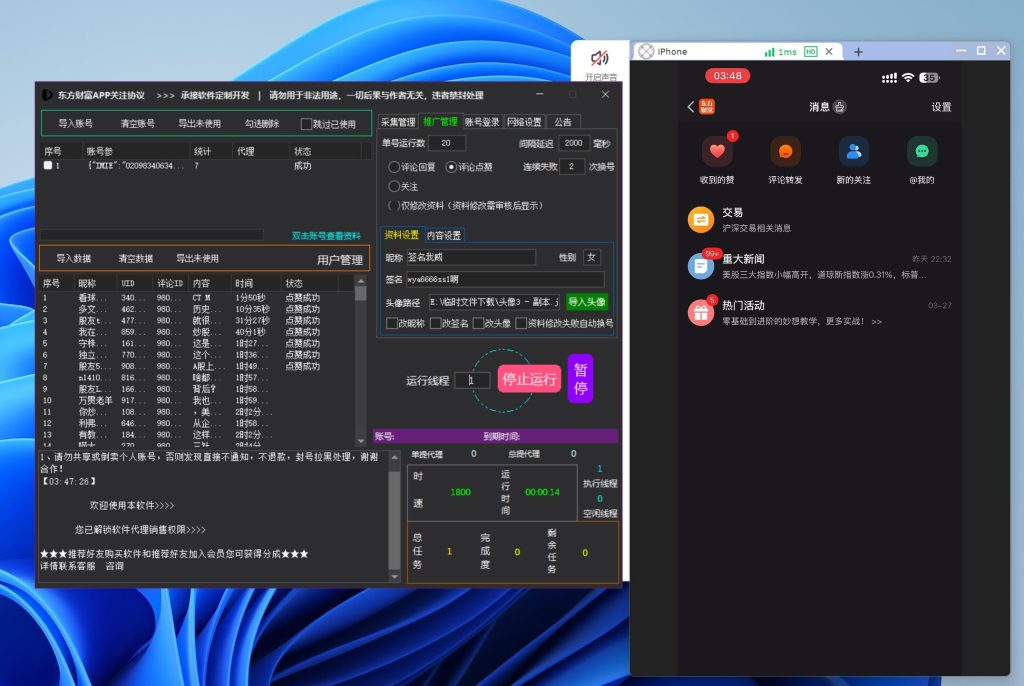Viewport: 1024px width, 686px height.
Task: Select the 关注 radio option
Action: point(394,186)
